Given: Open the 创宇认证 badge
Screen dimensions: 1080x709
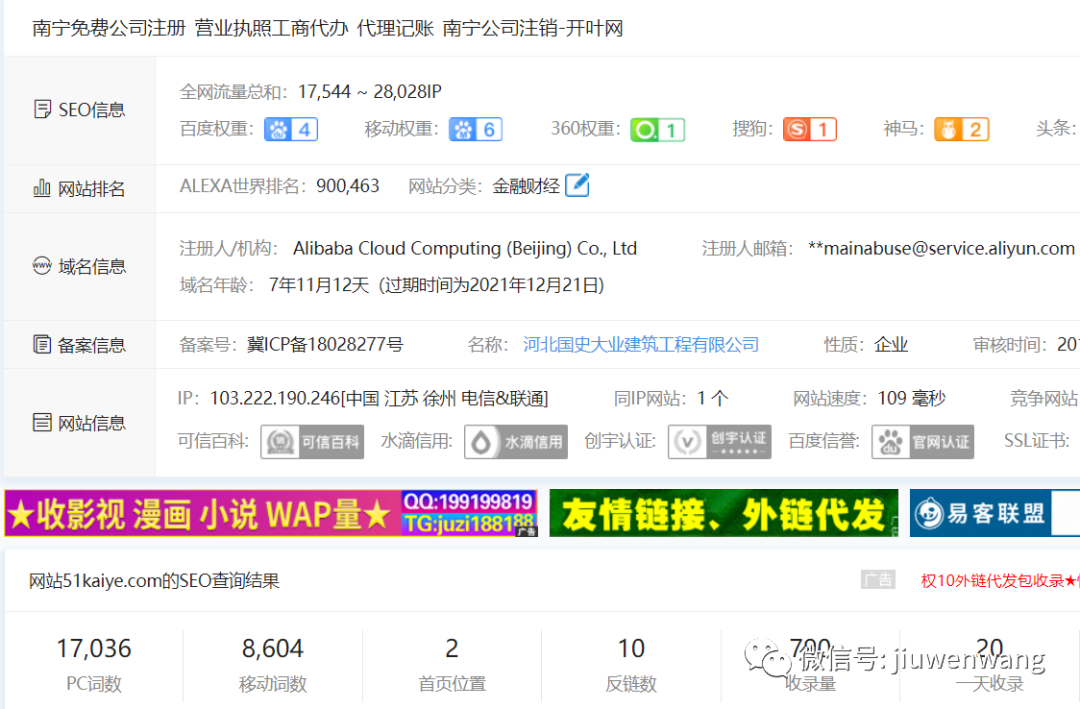Looking at the screenshot, I should [x=719, y=442].
